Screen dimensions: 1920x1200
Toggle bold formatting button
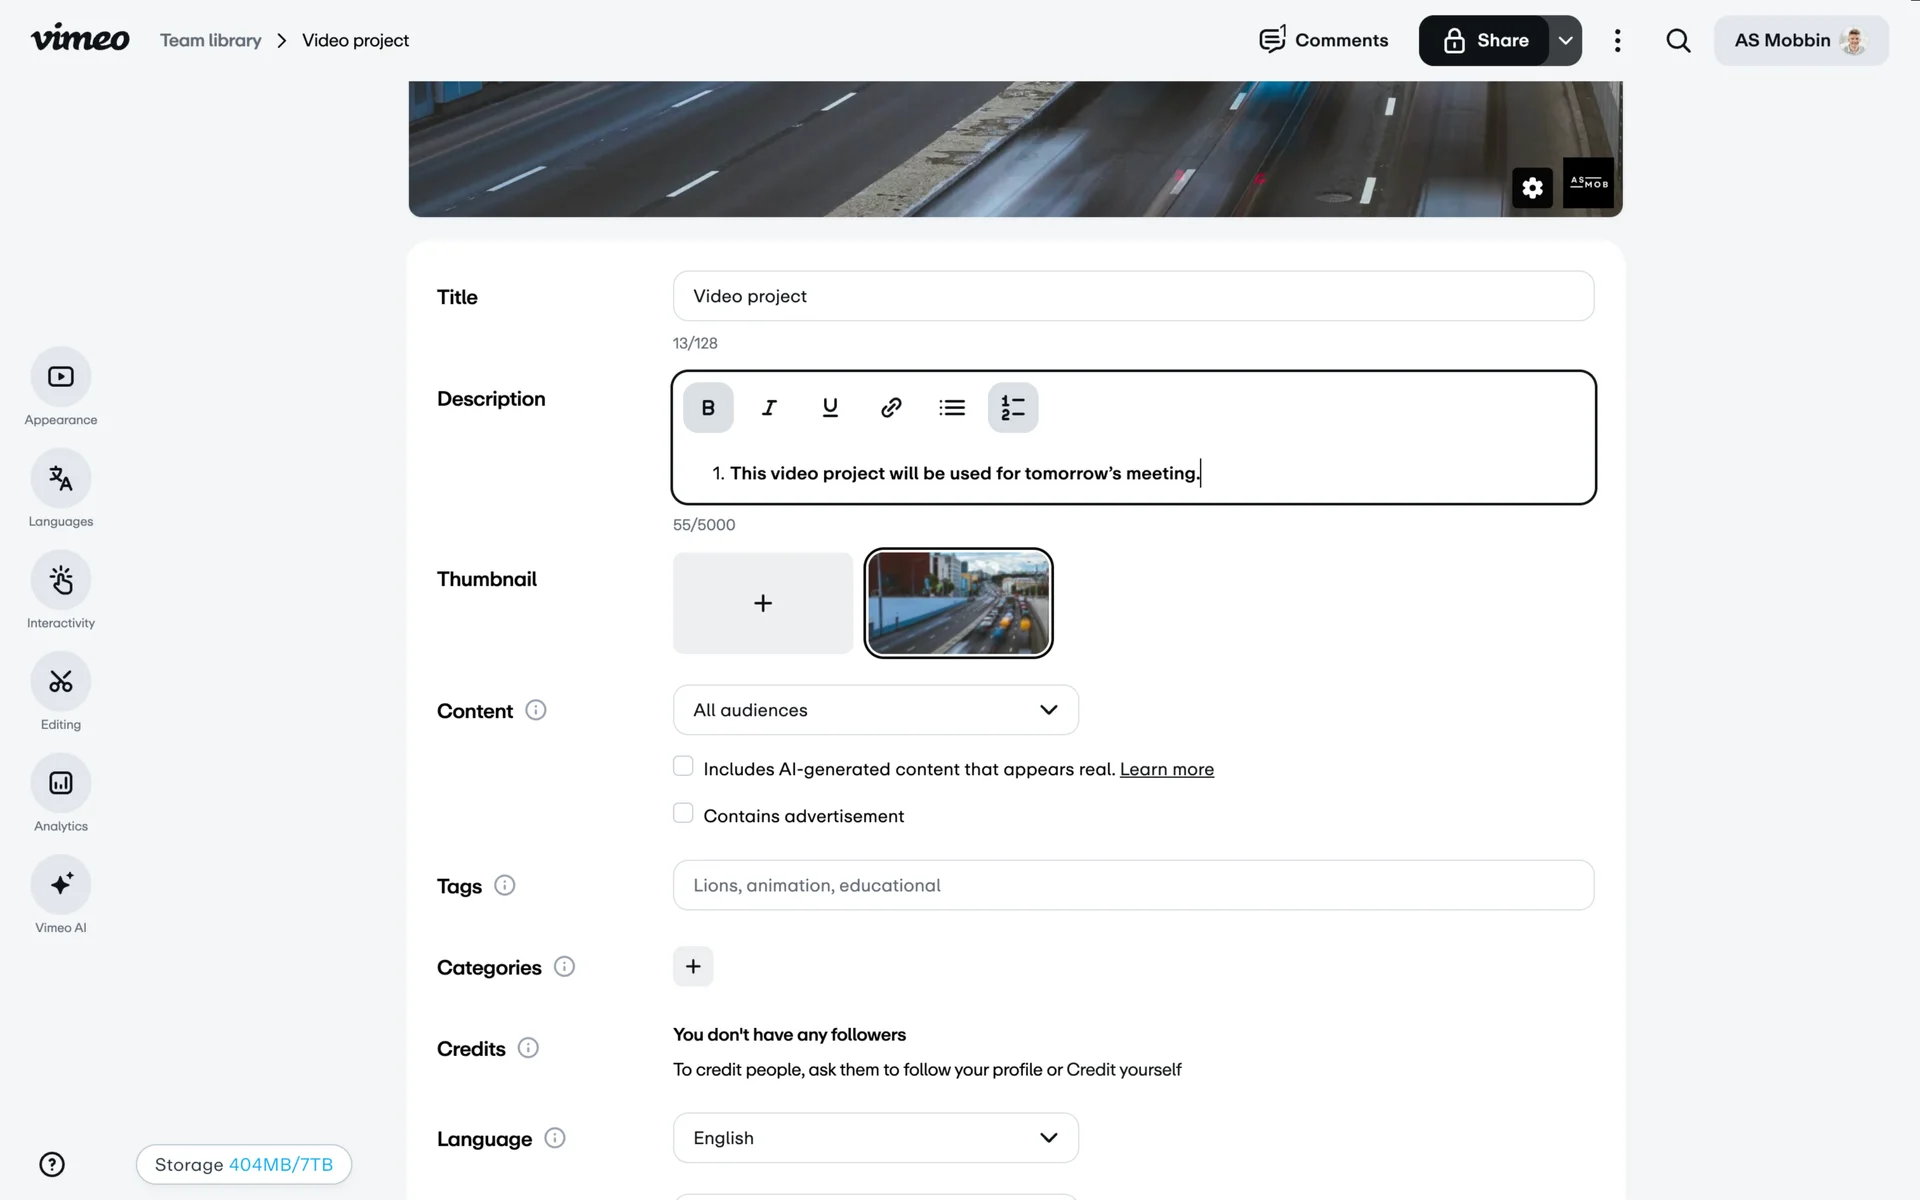point(708,408)
